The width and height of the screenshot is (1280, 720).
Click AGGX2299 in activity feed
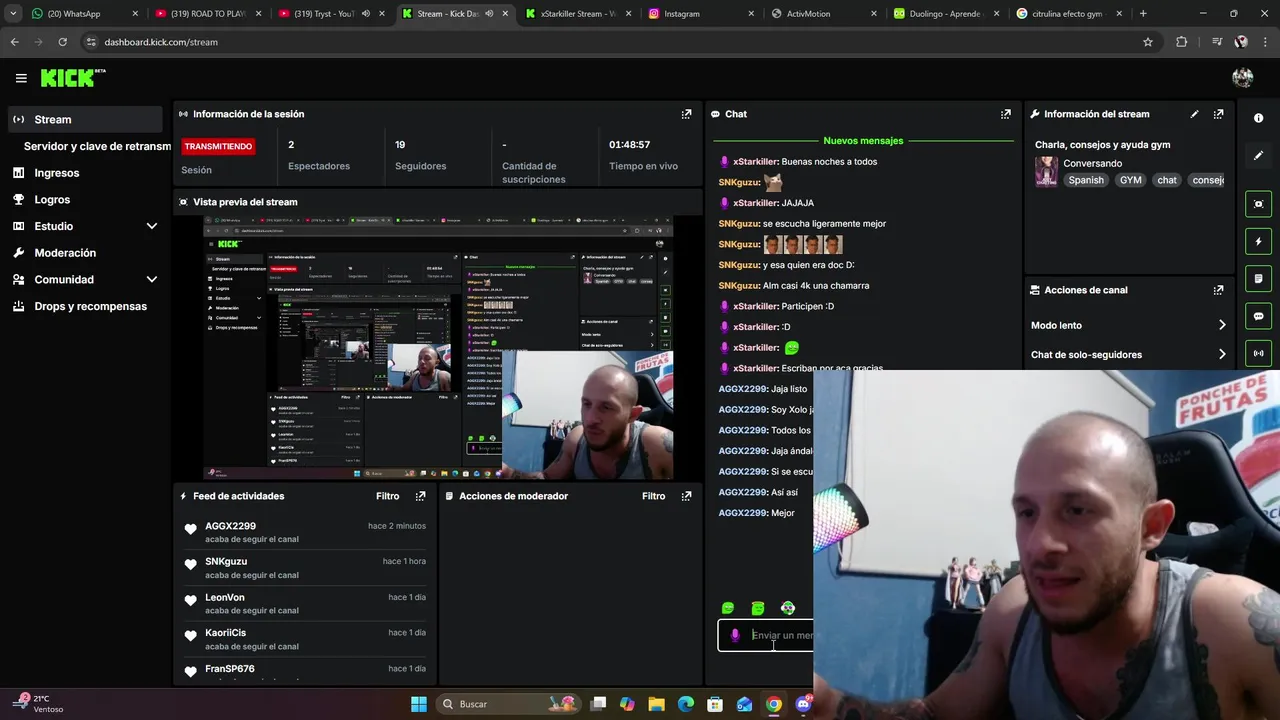pyautogui.click(x=230, y=526)
